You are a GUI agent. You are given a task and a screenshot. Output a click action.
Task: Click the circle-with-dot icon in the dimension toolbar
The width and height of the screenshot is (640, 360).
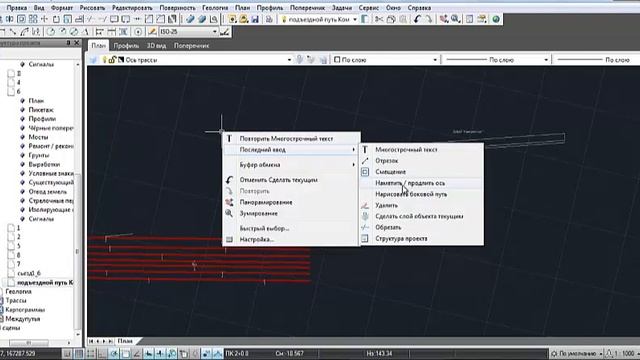(x=138, y=32)
